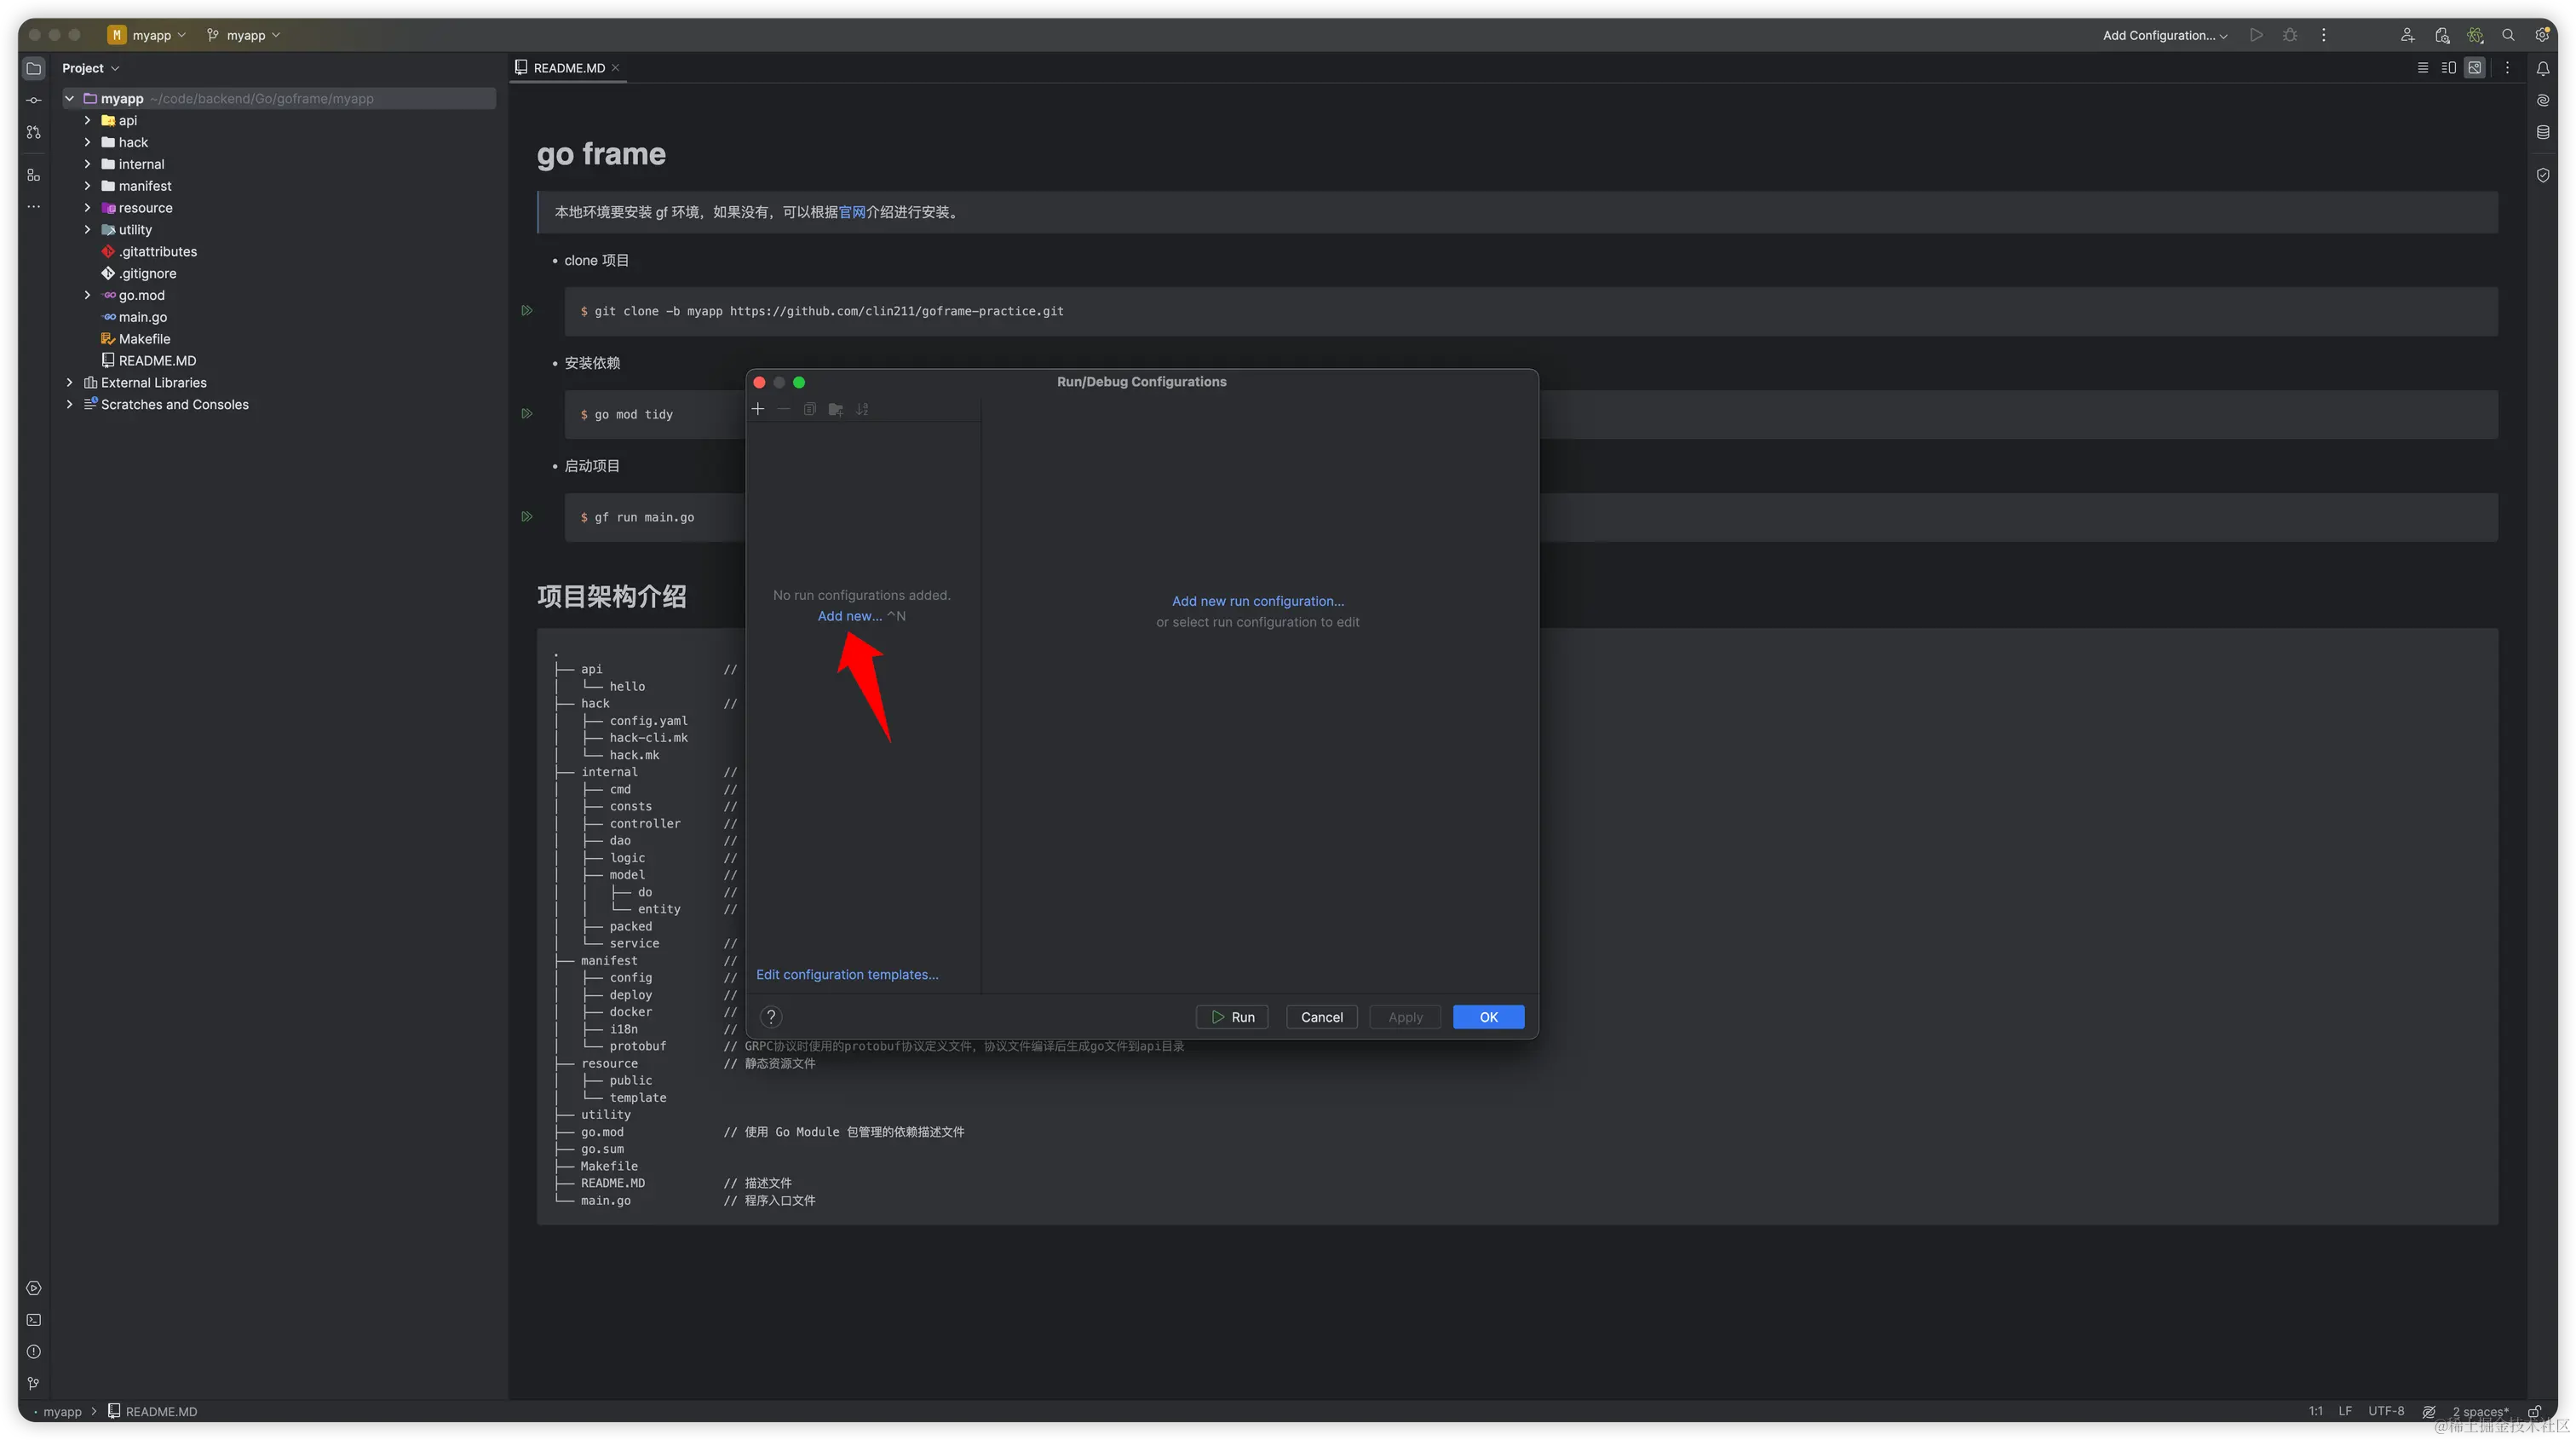Viewport: 2576px width, 1440px height.
Task: Expand Scratches and Consoles node
Action: pyautogui.click(x=70, y=405)
